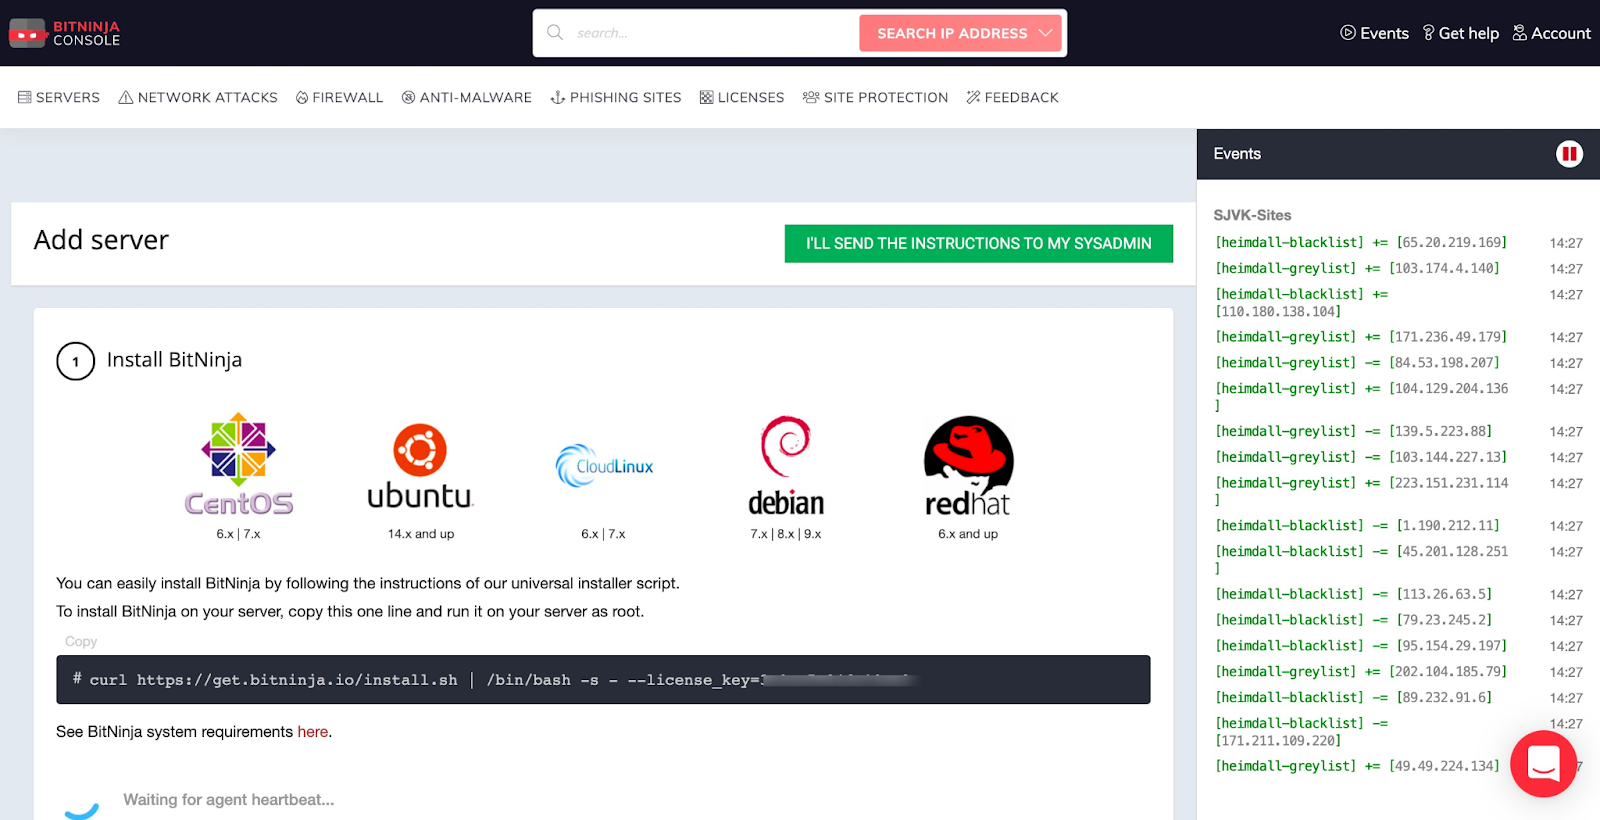
Task: Select greylist event for 103.174.4.140
Action: click(1357, 269)
